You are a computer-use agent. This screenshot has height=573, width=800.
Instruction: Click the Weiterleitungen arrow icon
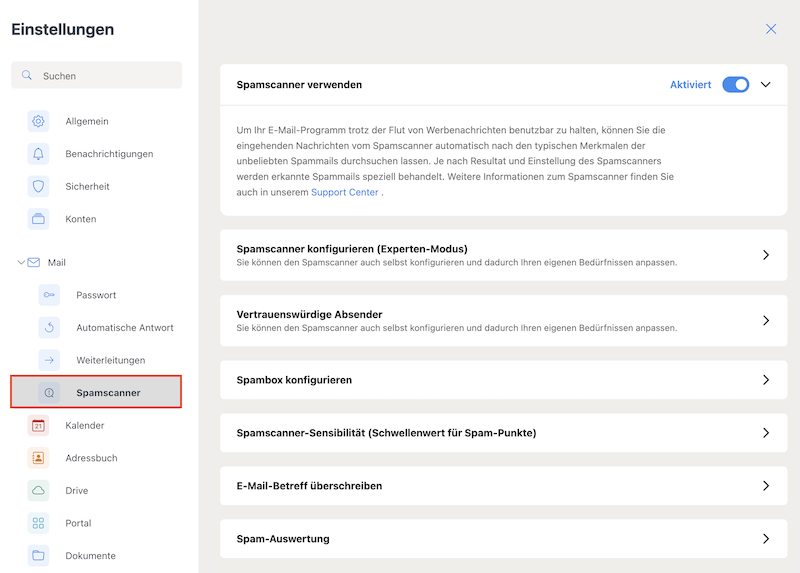tap(49, 360)
